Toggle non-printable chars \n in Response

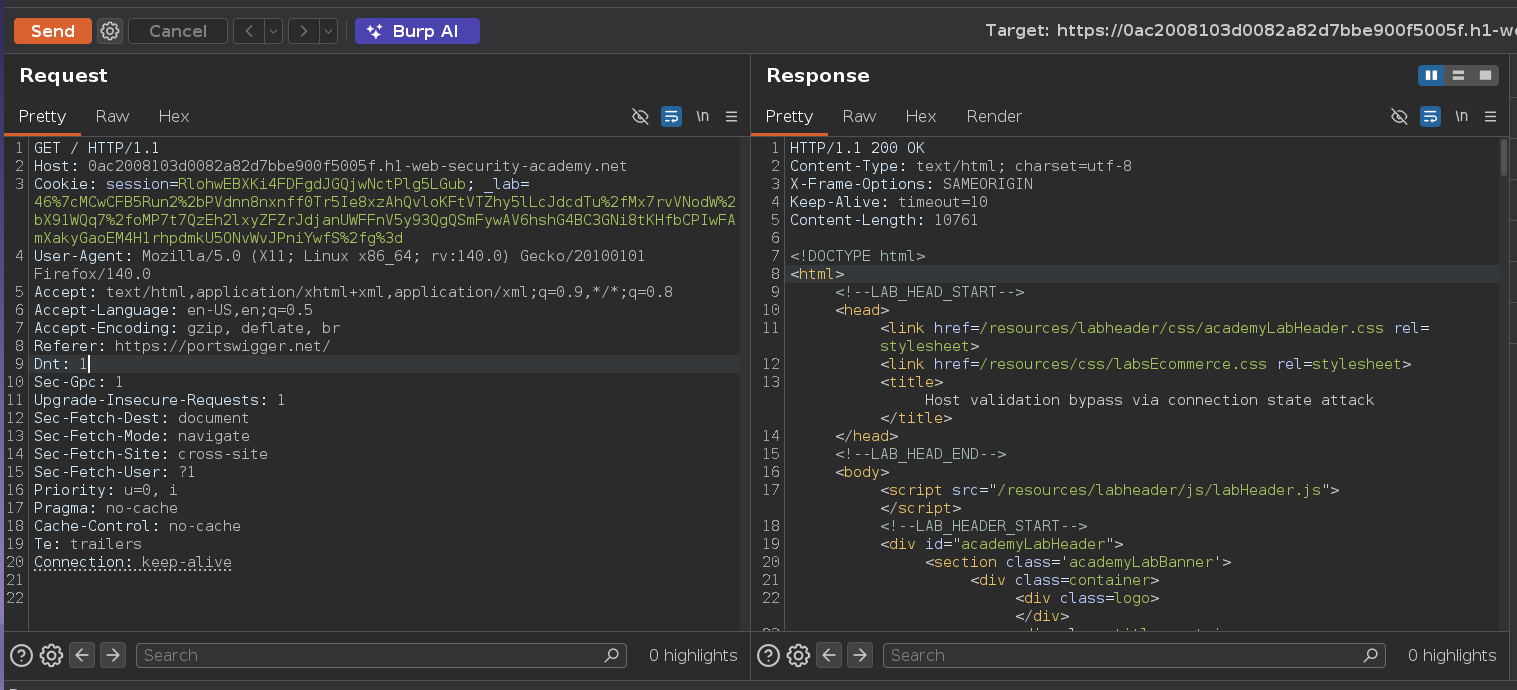[1462, 117]
